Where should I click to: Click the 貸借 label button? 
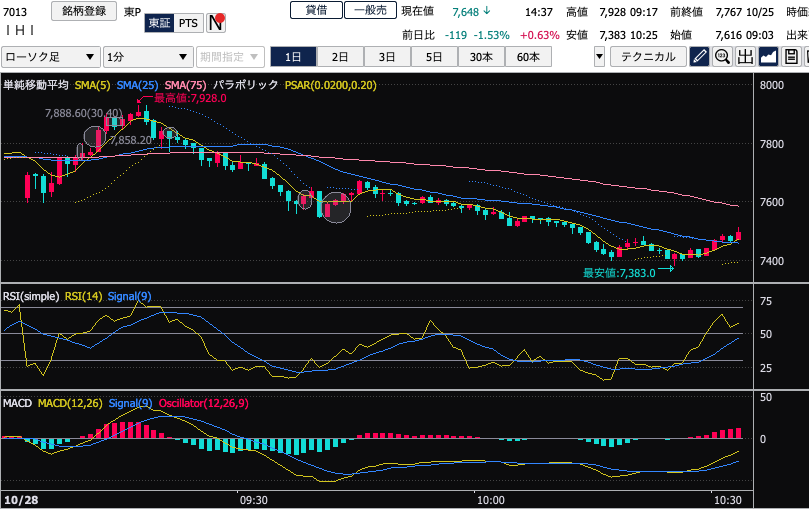316,10
